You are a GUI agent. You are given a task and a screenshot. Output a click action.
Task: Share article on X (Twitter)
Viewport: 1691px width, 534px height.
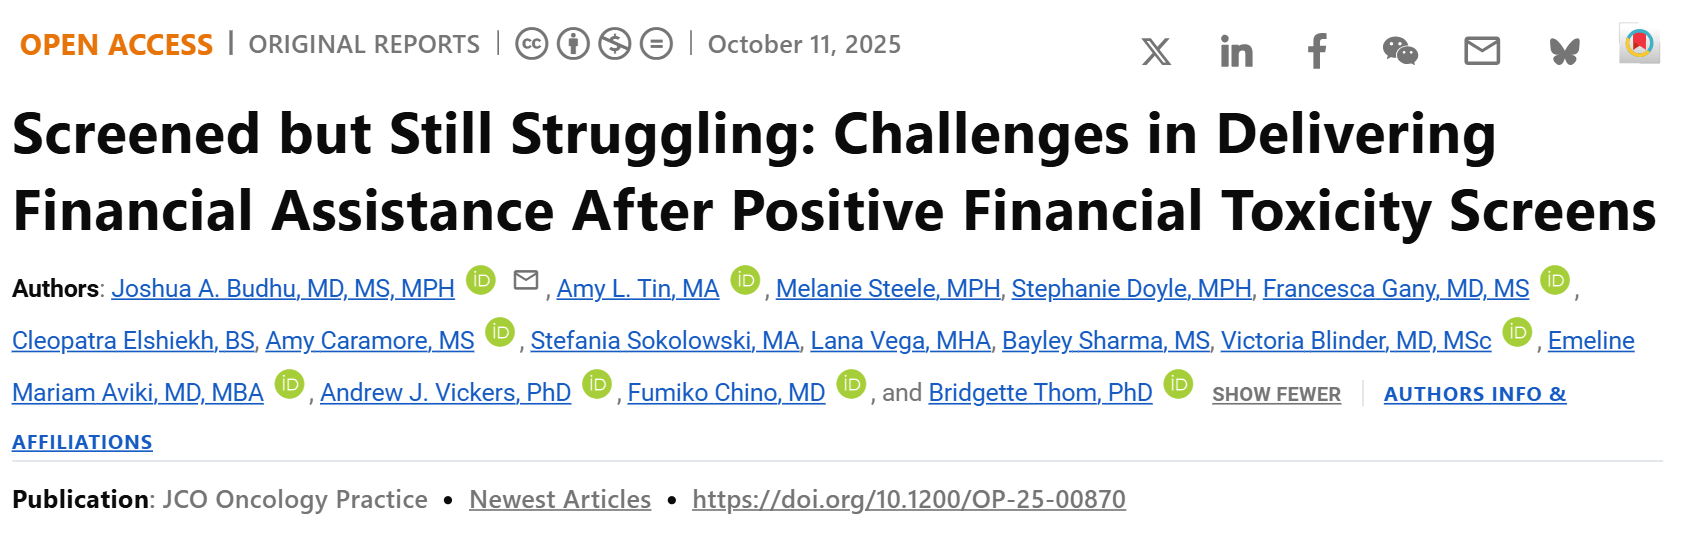pos(1156,51)
